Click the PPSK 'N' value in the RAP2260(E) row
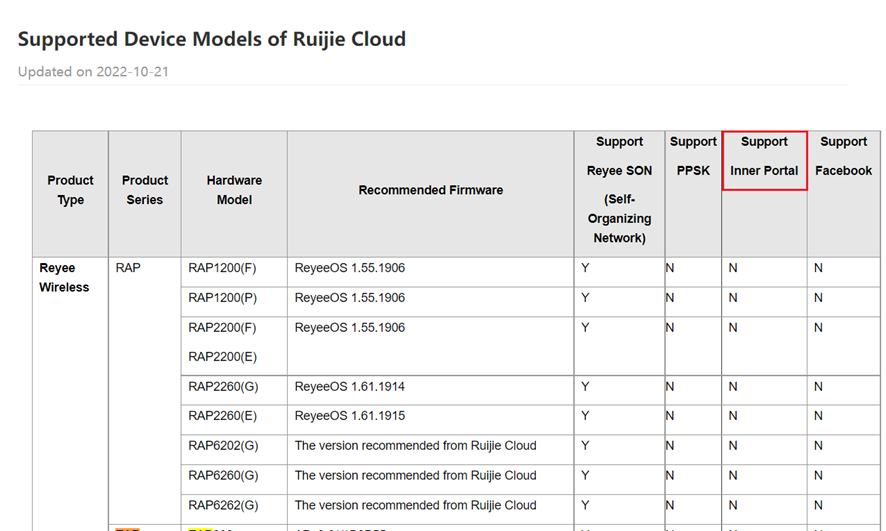 (x=670, y=416)
